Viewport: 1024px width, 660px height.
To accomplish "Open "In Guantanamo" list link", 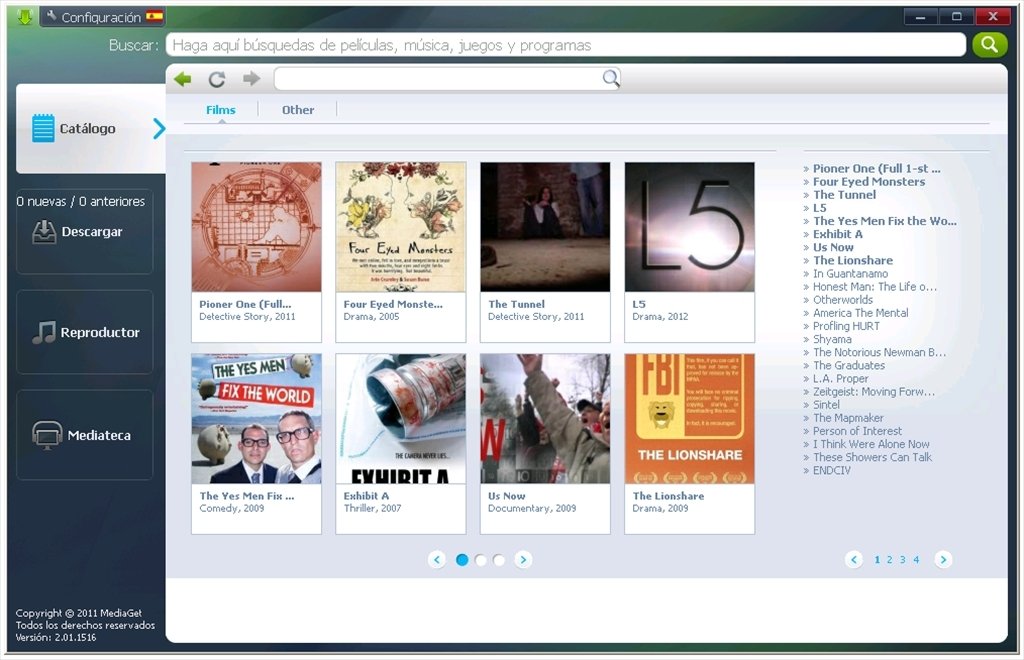I will [850, 274].
